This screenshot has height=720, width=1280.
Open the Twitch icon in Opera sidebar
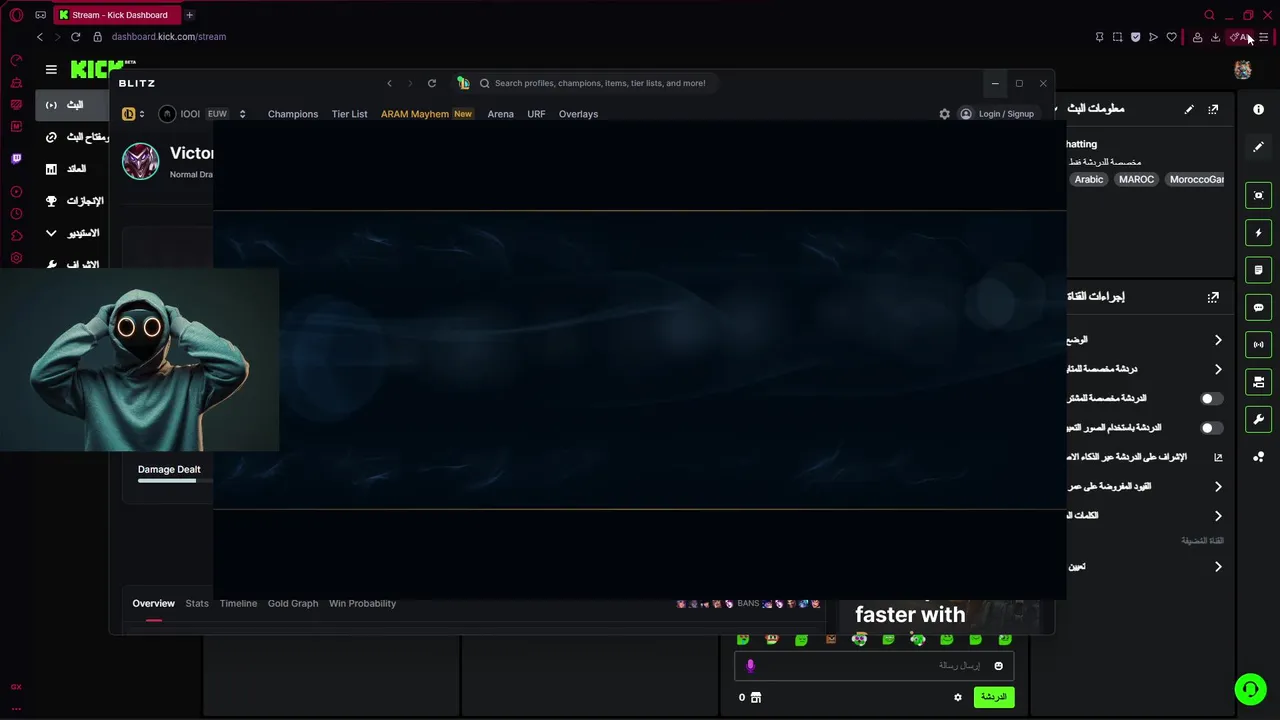16,159
